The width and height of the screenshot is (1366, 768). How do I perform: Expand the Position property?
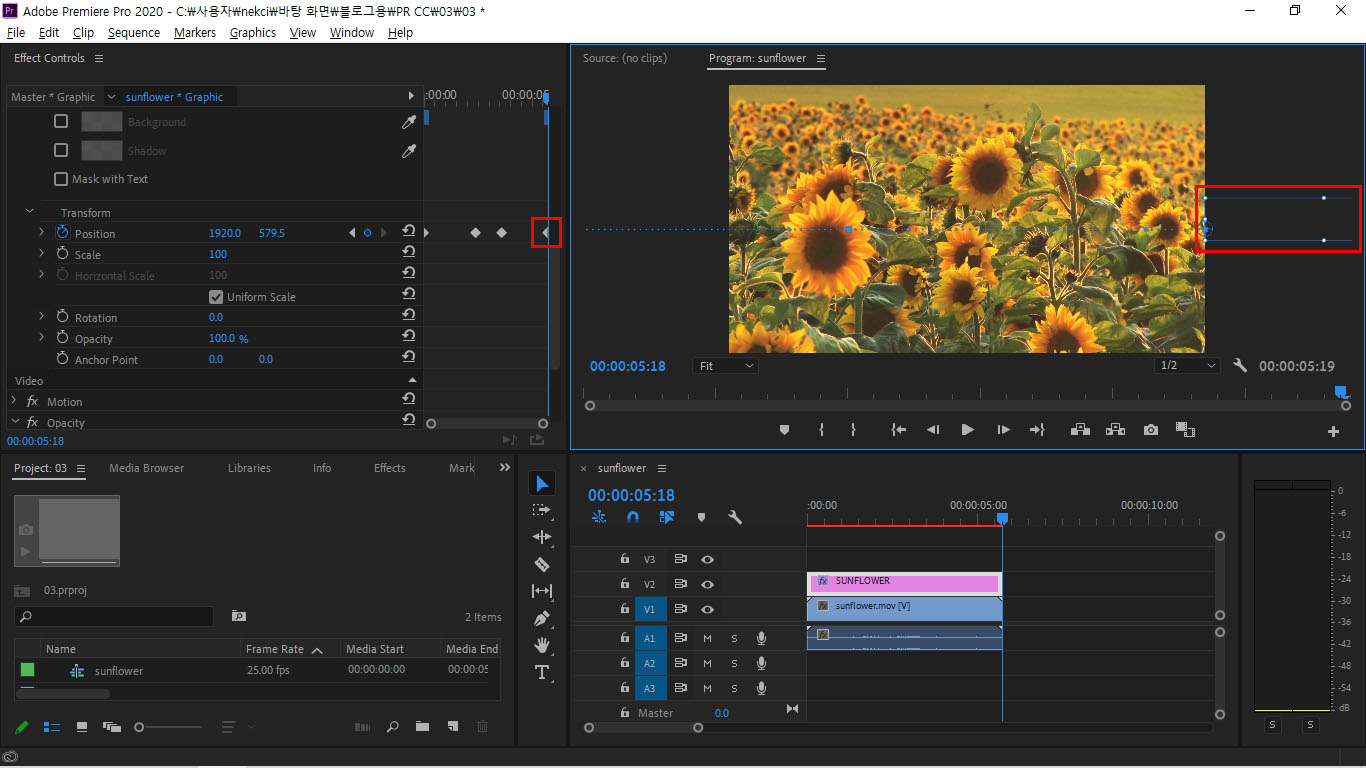coord(41,233)
